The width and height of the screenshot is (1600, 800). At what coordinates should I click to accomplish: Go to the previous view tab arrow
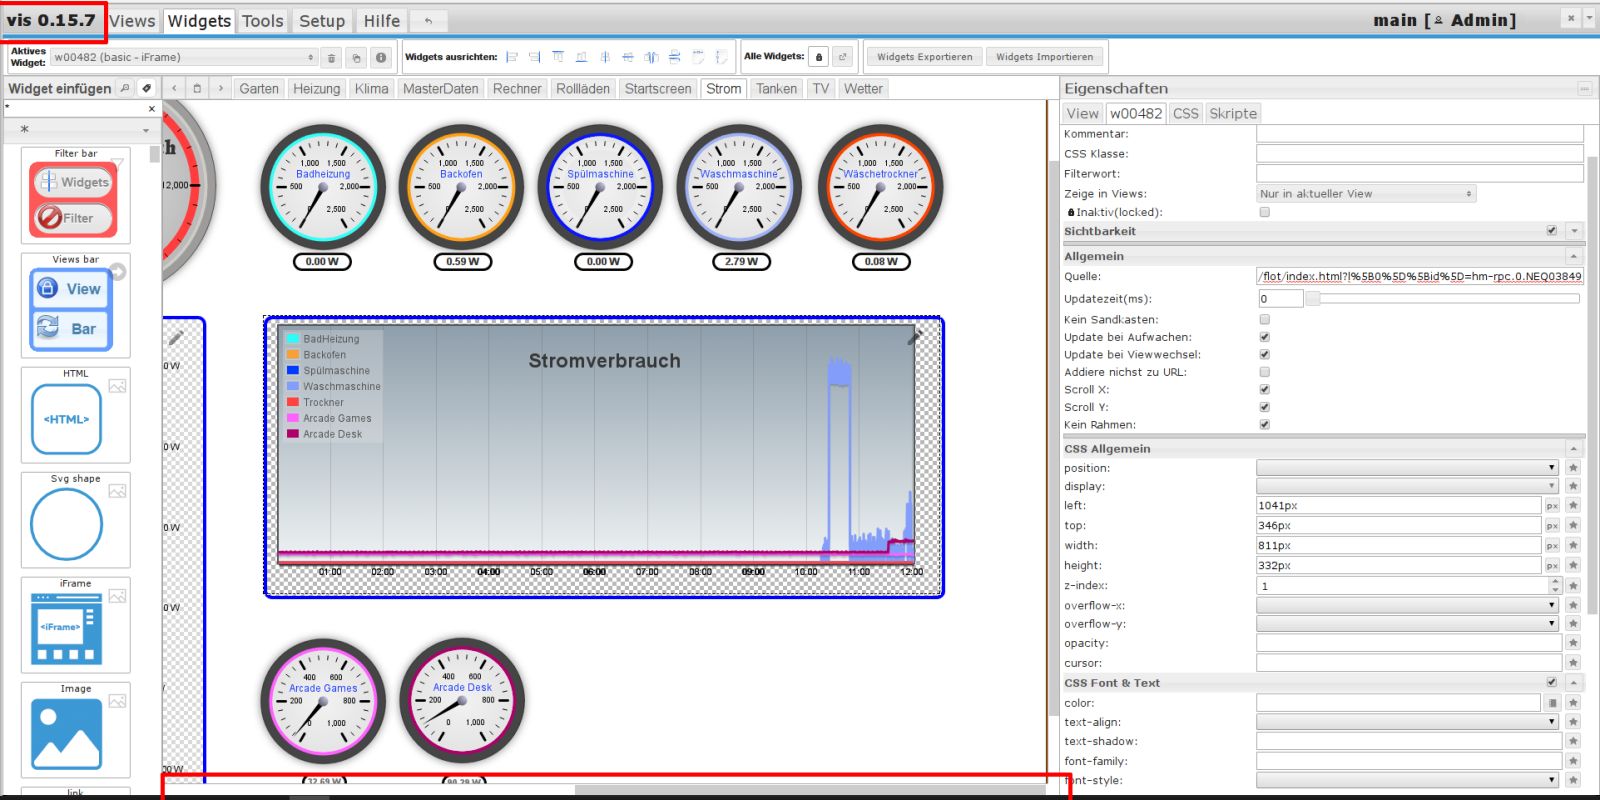coord(174,88)
